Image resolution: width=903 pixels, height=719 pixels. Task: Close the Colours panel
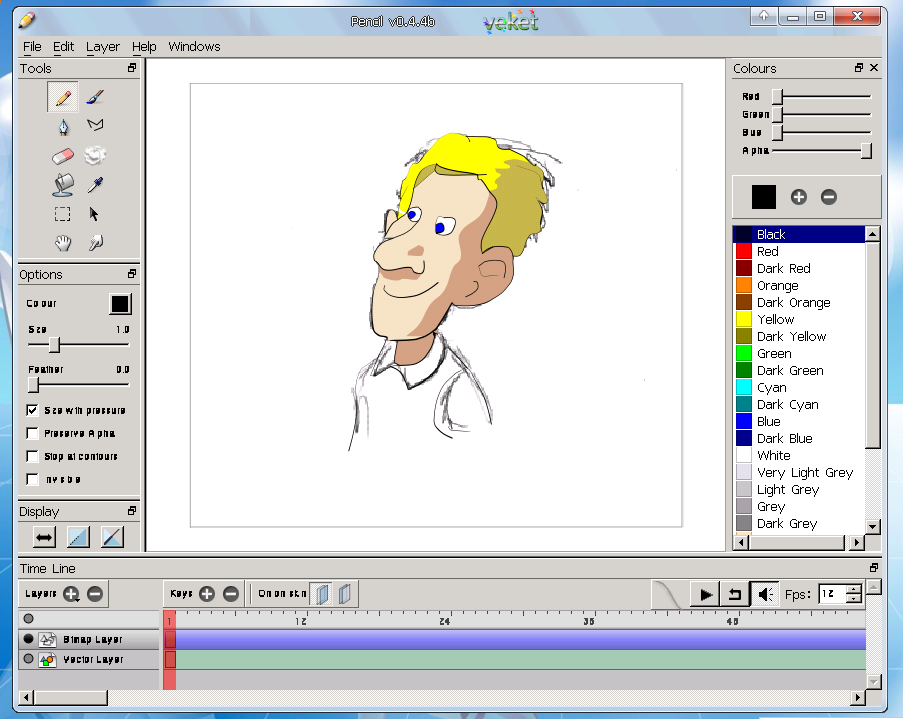tap(874, 68)
